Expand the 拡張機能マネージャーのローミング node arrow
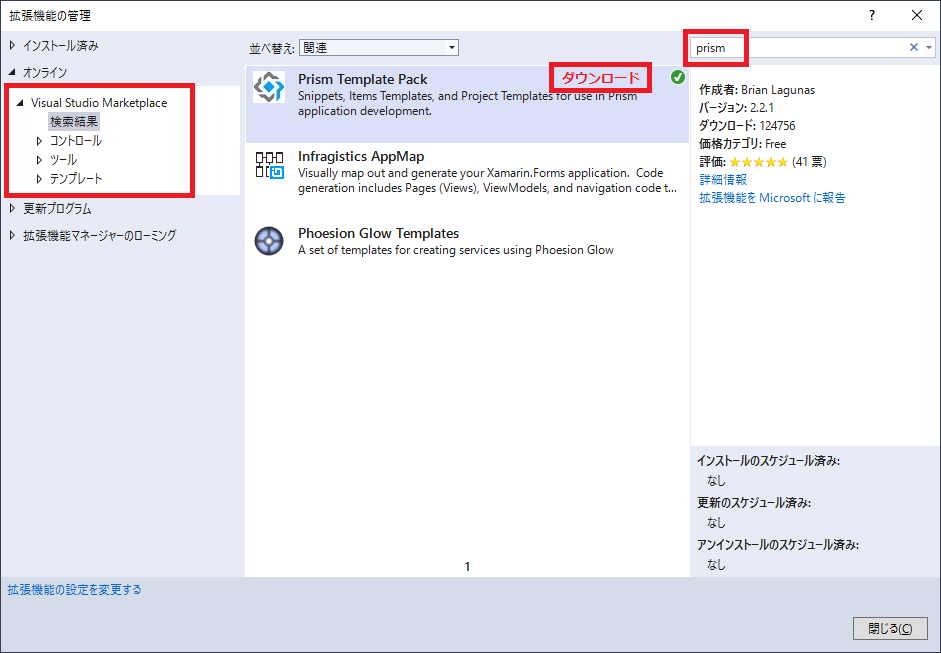Image resolution: width=941 pixels, height=653 pixels. tap(12, 235)
